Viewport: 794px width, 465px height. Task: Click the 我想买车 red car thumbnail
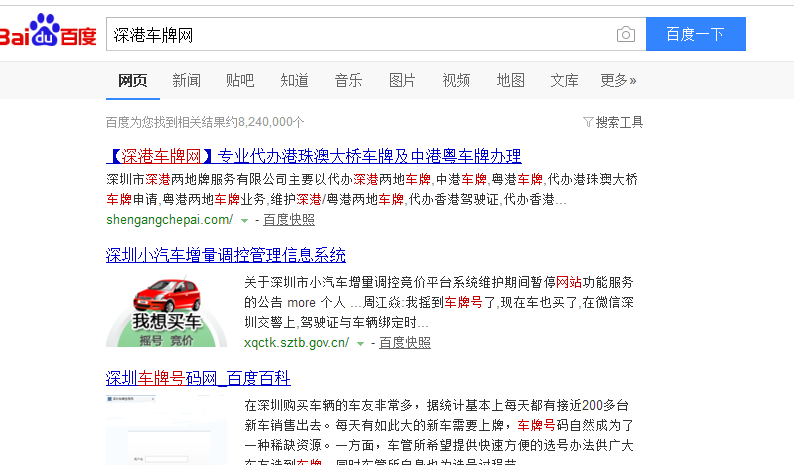pos(167,312)
